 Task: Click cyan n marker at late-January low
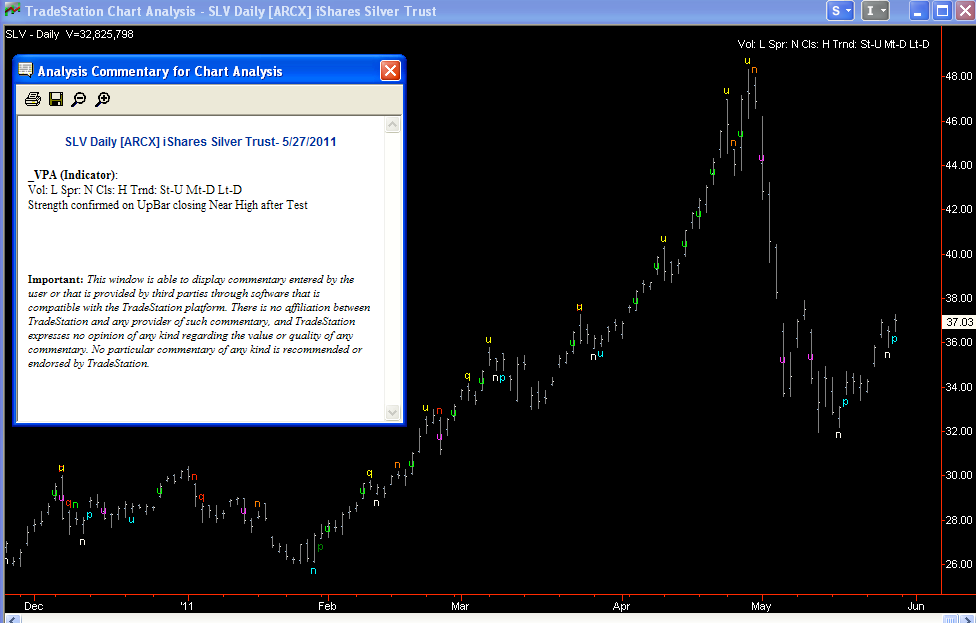pyautogui.click(x=313, y=571)
